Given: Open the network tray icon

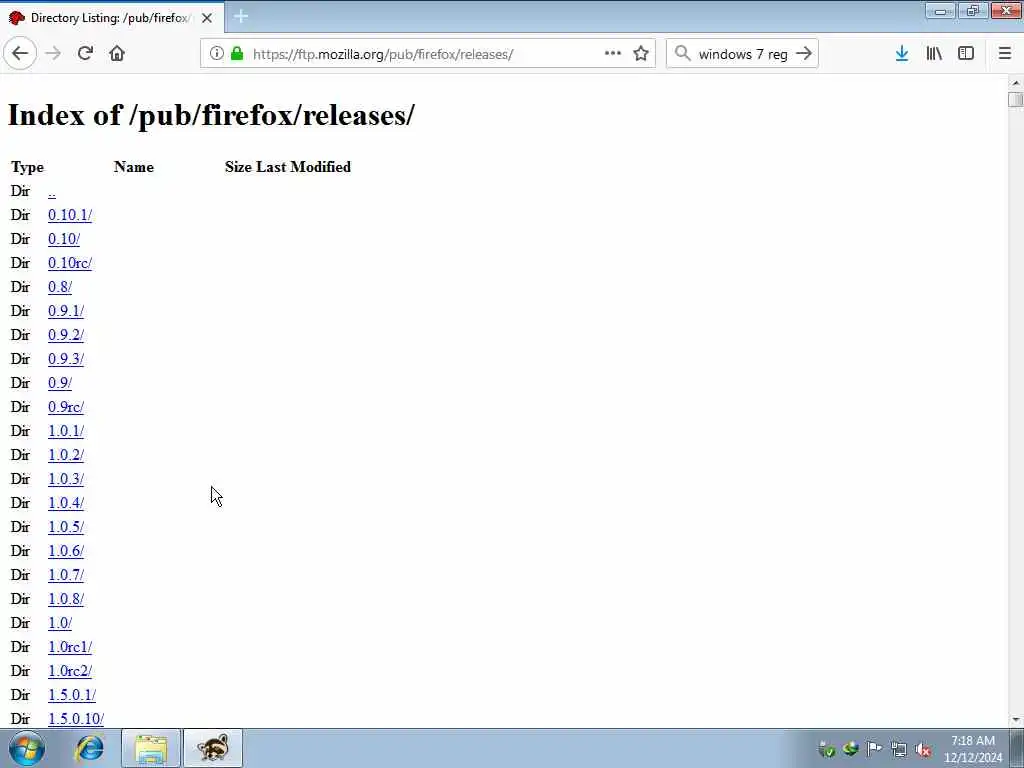Looking at the screenshot, I should point(899,749).
